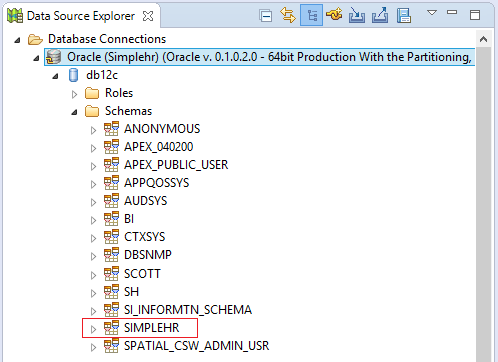Select the SI_INFORMTN_SCHEMA schema icon
The width and height of the screenshot is (498, 362).
click(111, 309)
